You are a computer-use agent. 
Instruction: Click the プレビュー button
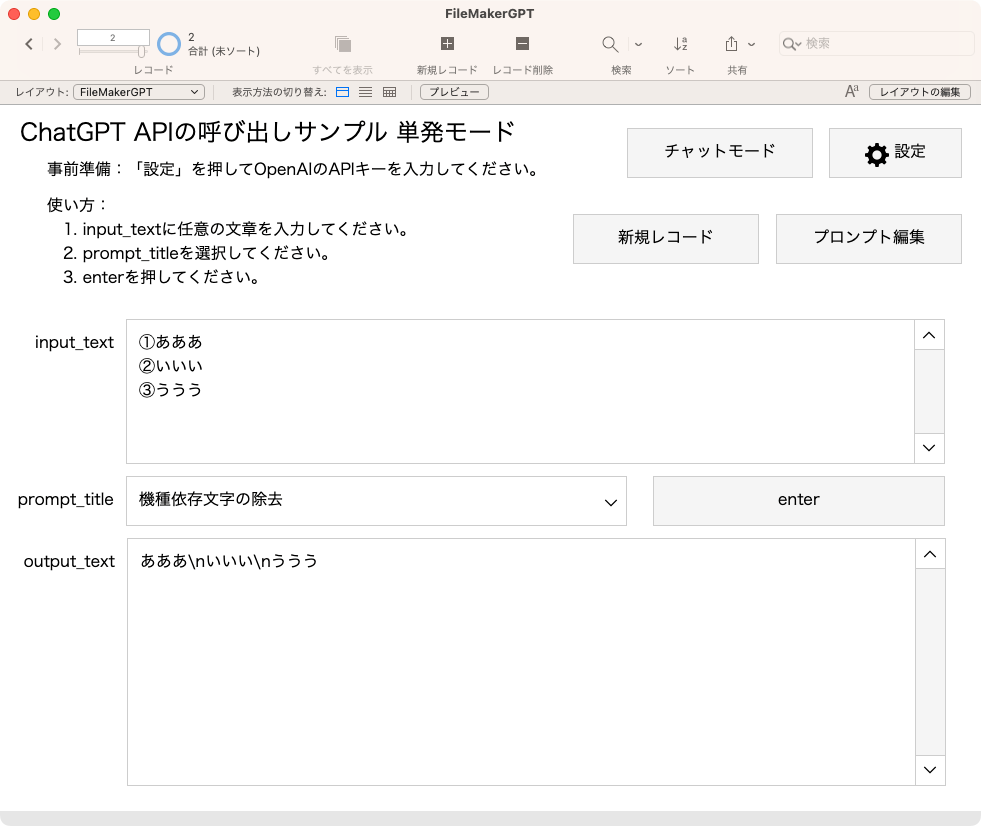click(454, 92)
